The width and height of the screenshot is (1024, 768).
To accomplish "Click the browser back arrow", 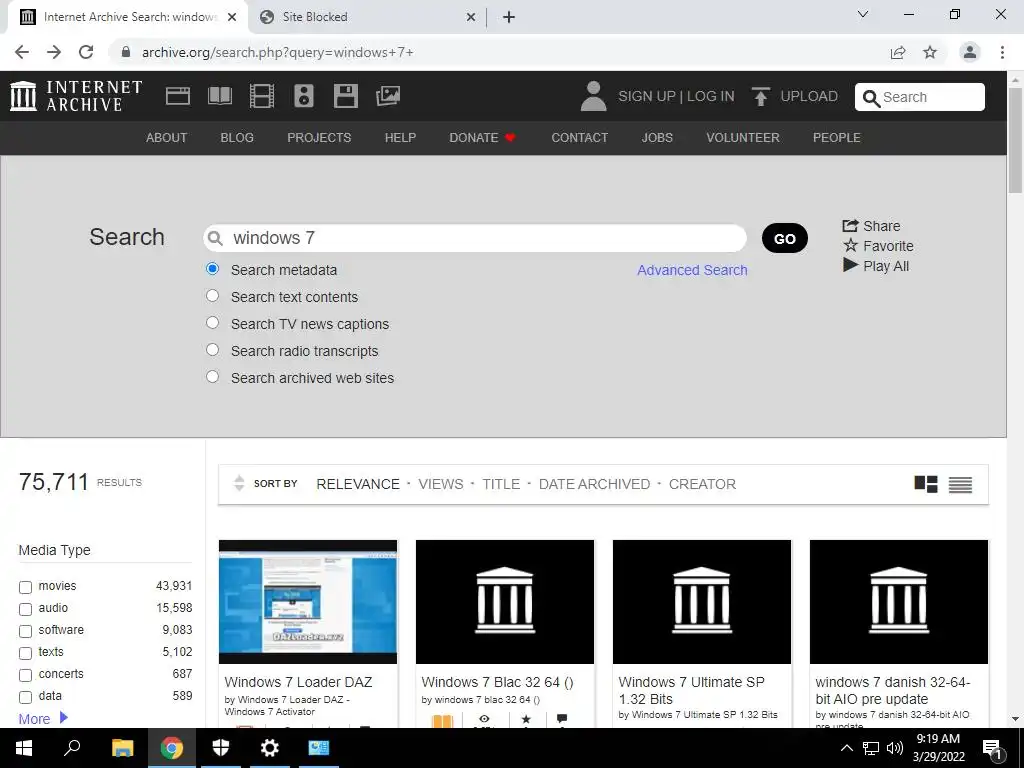I will (x=22, y=52).
